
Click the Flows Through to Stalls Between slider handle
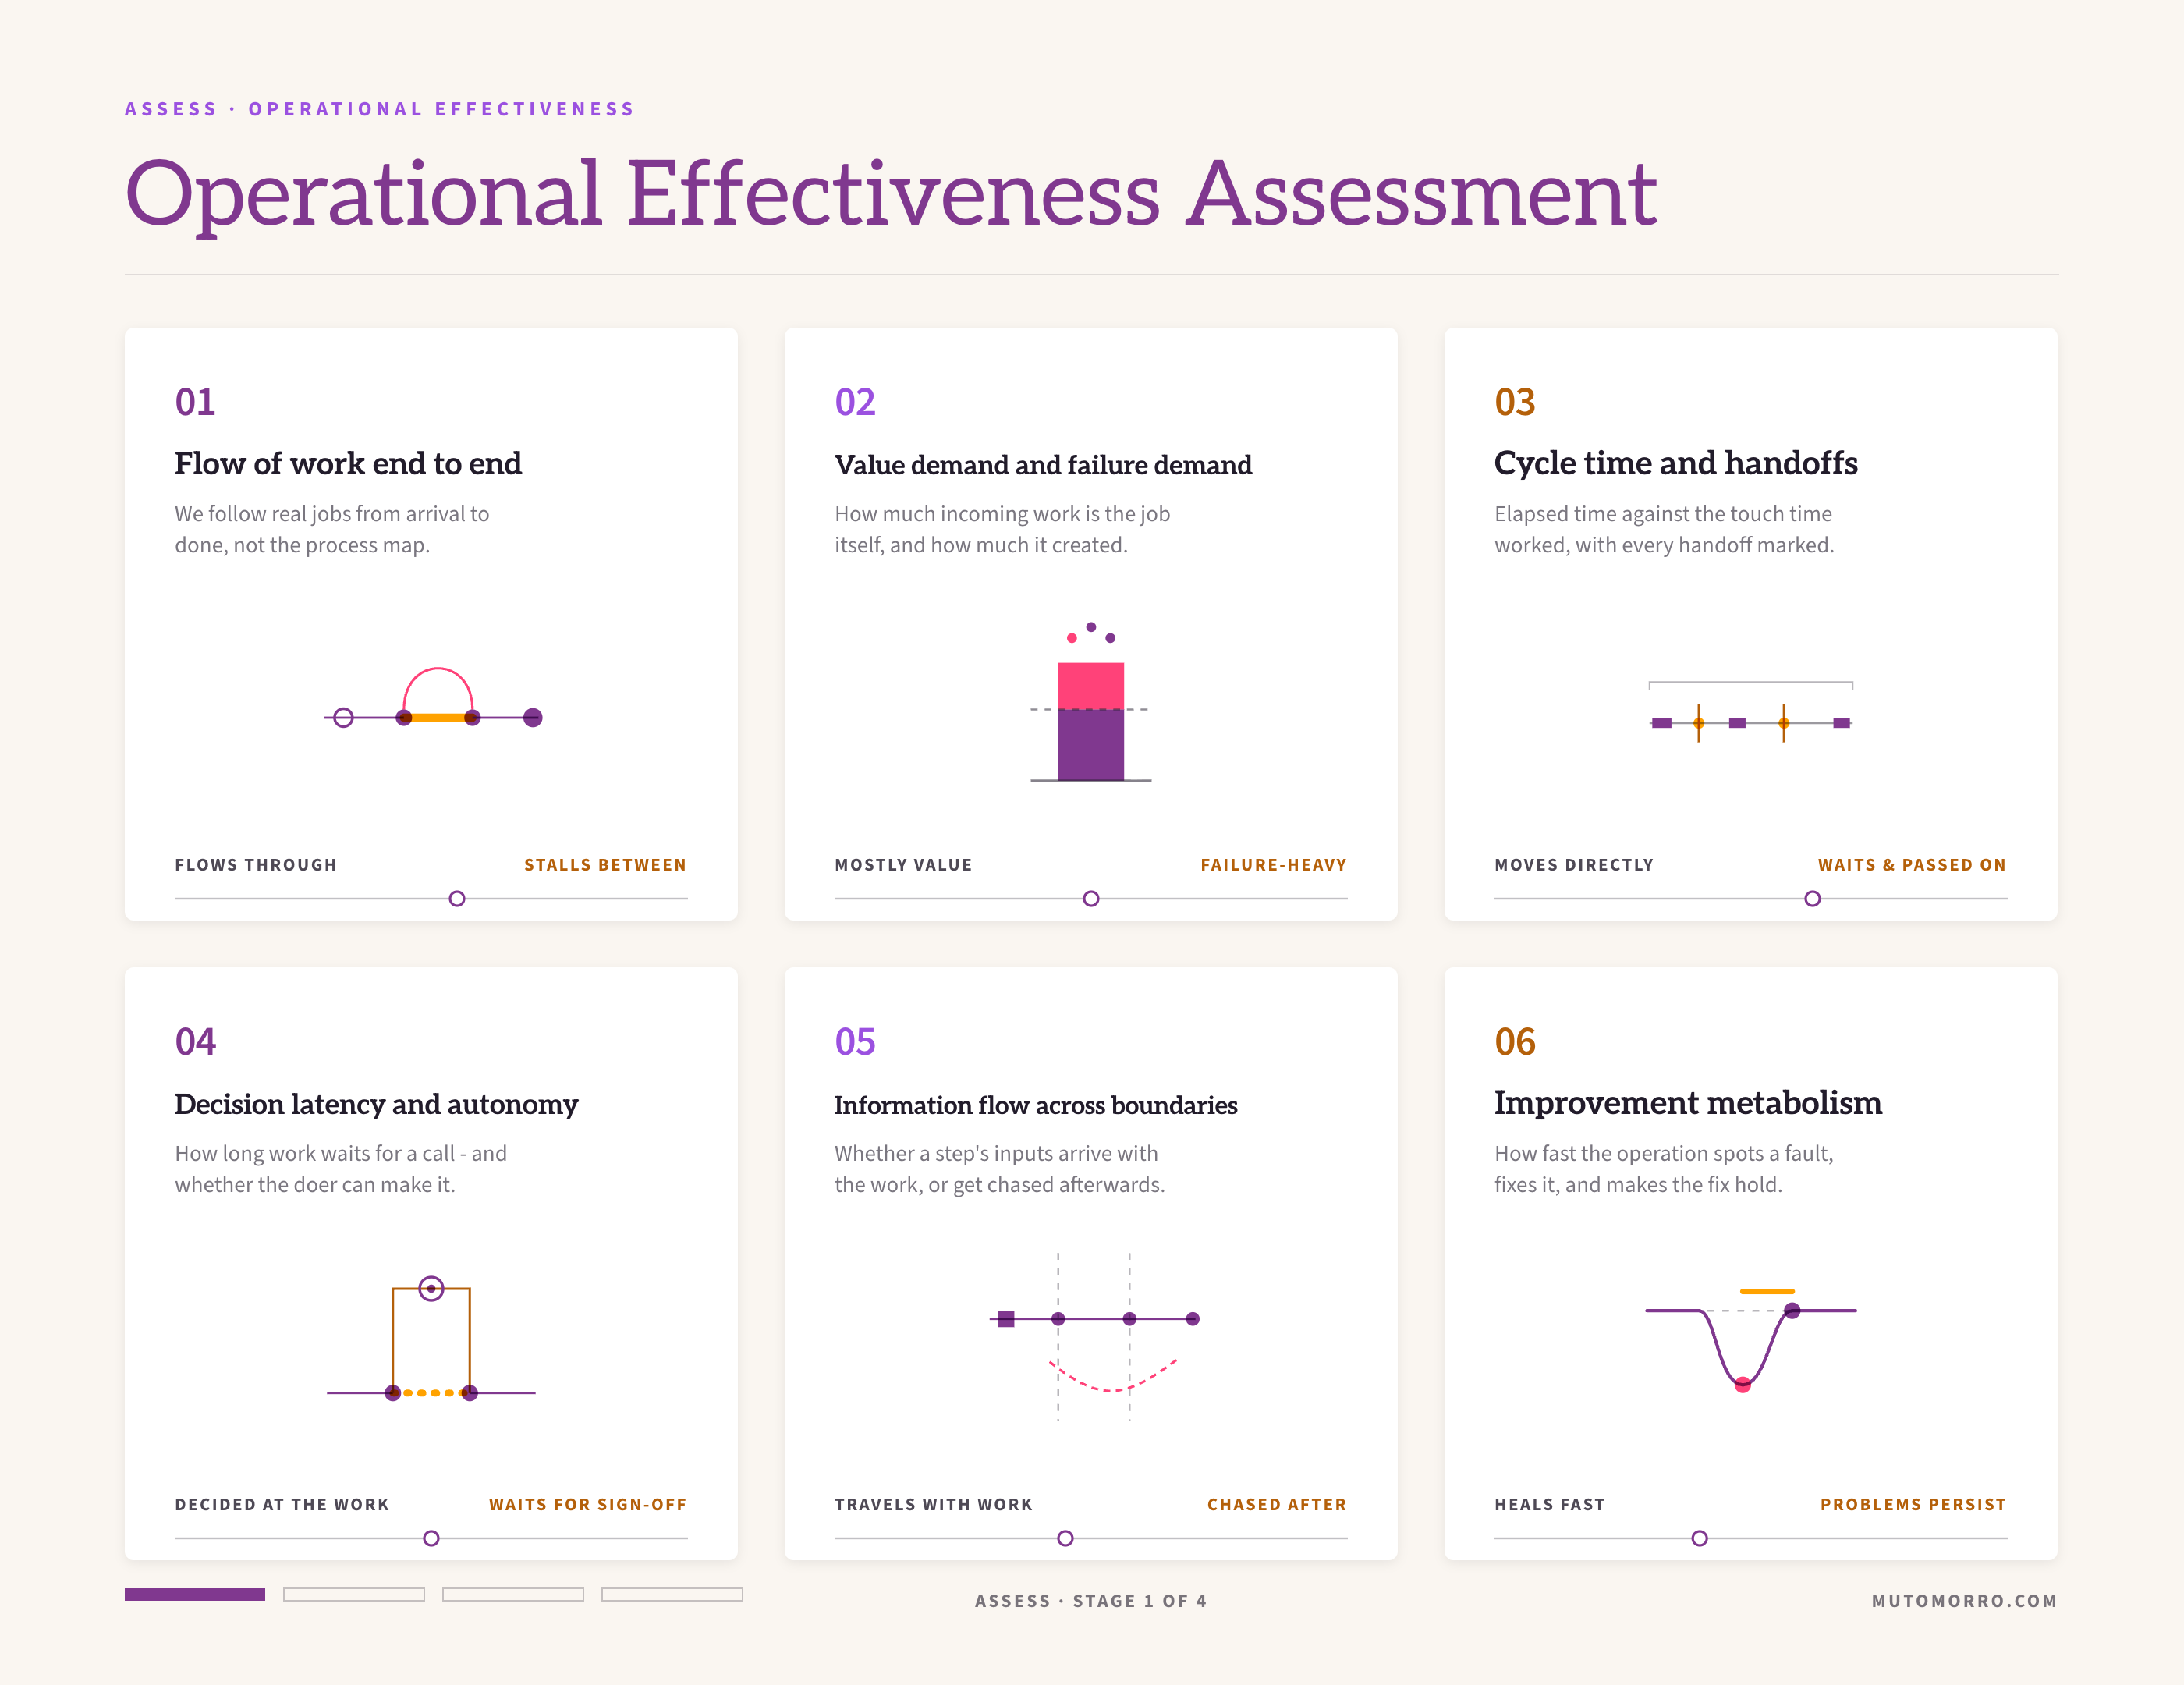(x=457, y=899)
